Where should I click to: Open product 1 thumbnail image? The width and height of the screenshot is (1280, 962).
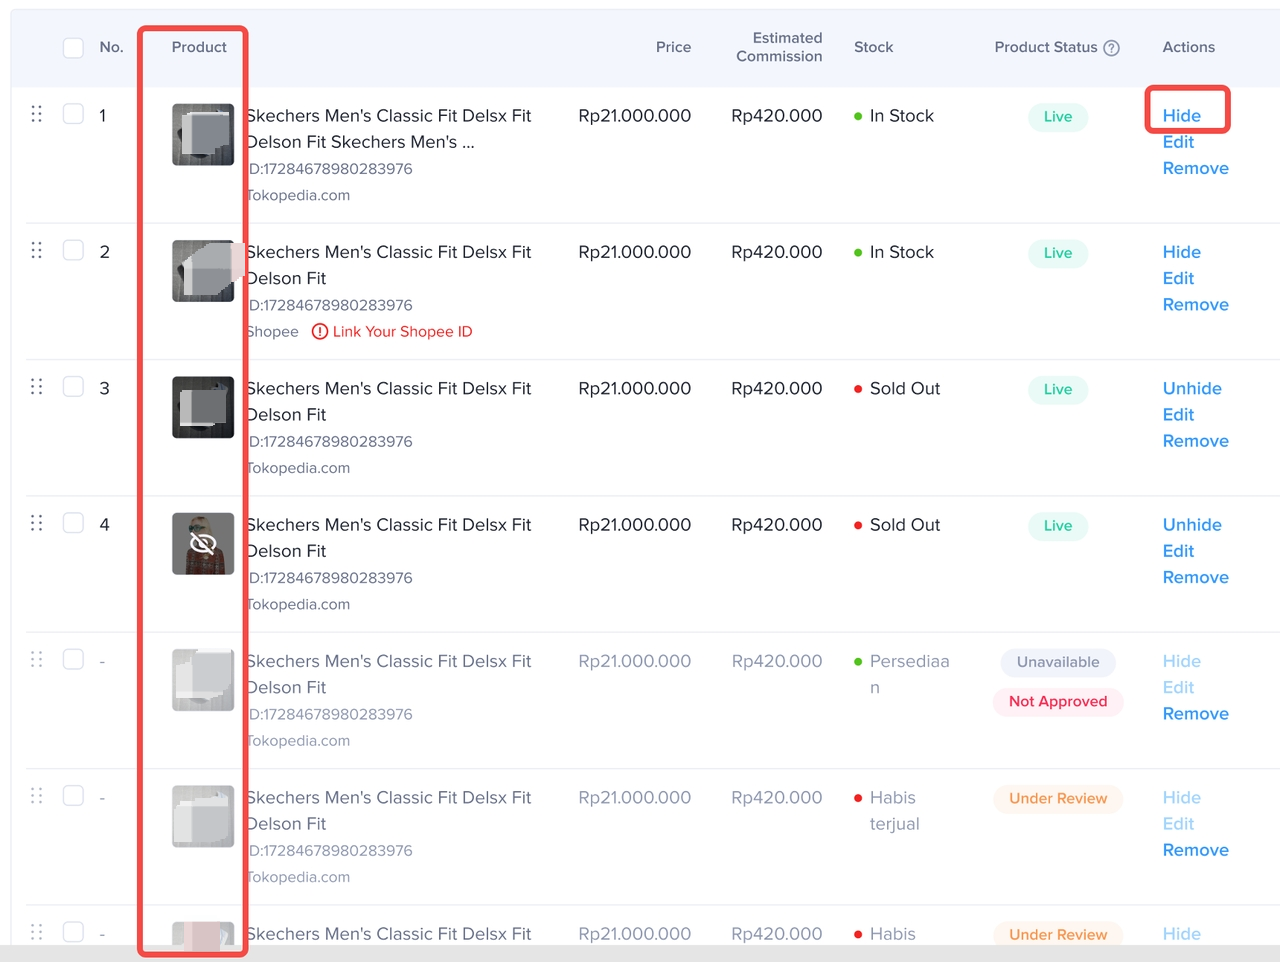pos(203,135)
